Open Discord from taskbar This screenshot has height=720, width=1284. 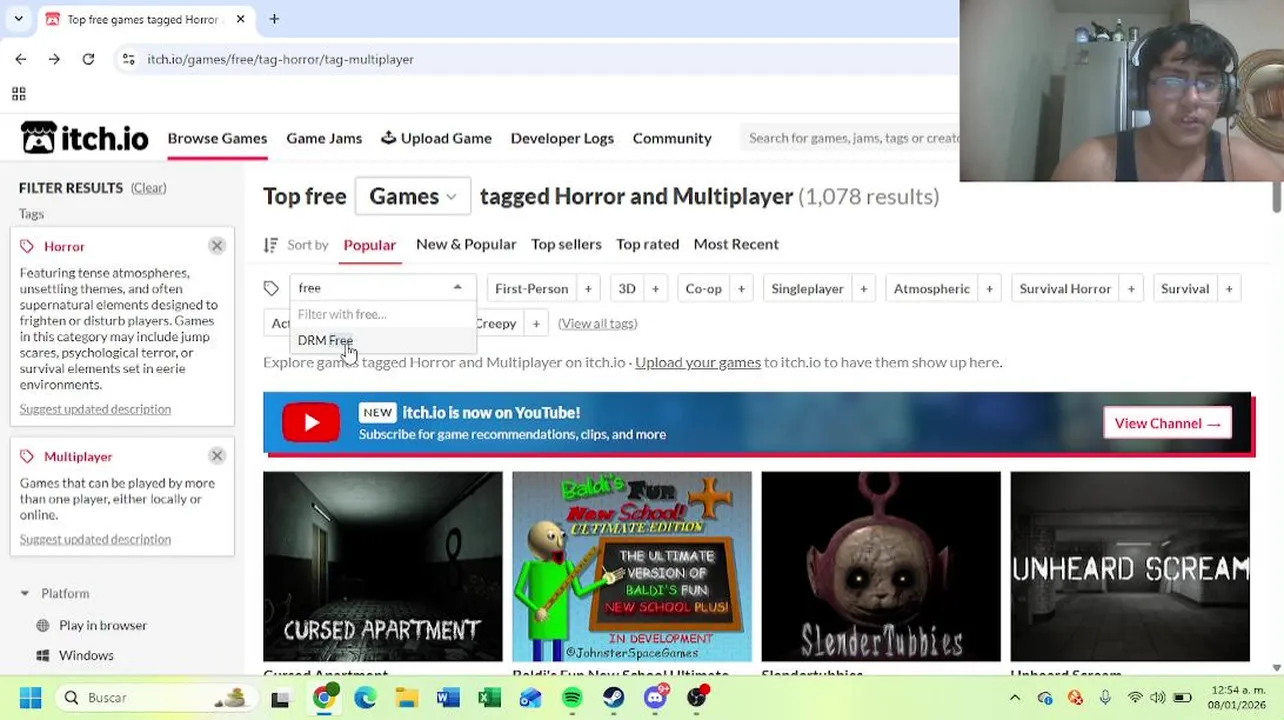click(x=656, y=697)
